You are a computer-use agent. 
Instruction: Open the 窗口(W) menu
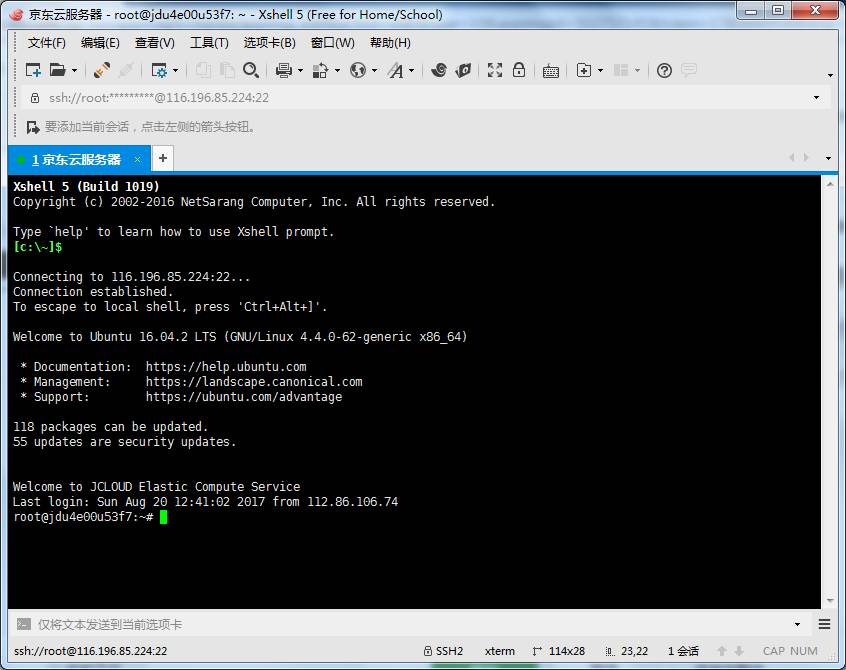pos(332,43)
